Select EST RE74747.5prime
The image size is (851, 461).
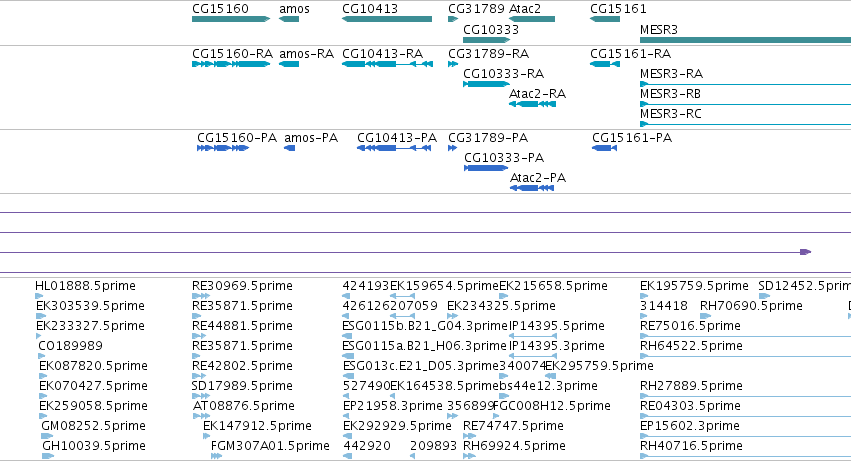513,427
